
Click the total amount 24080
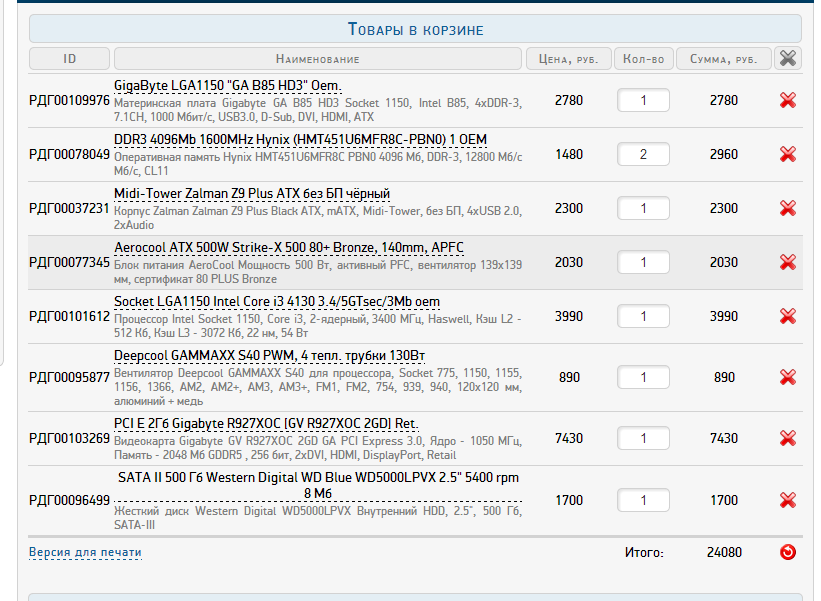coord(724,552)
